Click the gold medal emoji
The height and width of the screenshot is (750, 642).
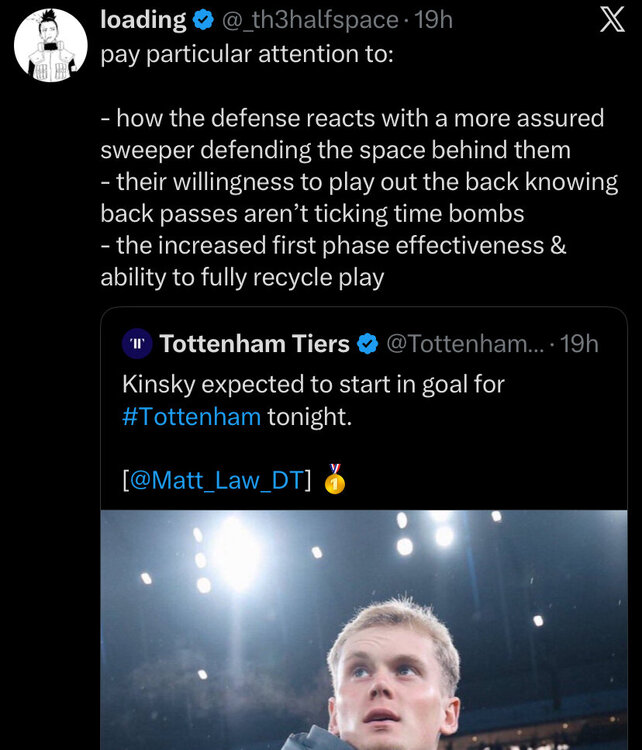click(x=335, y=479)
